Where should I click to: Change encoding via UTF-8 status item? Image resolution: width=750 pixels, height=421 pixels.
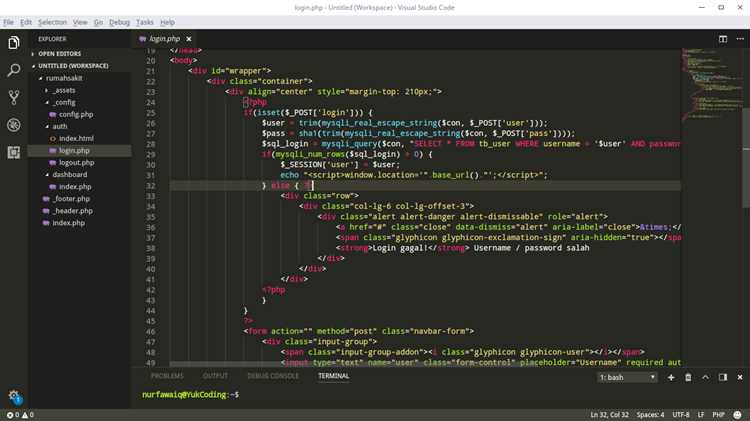click(681, 415)
